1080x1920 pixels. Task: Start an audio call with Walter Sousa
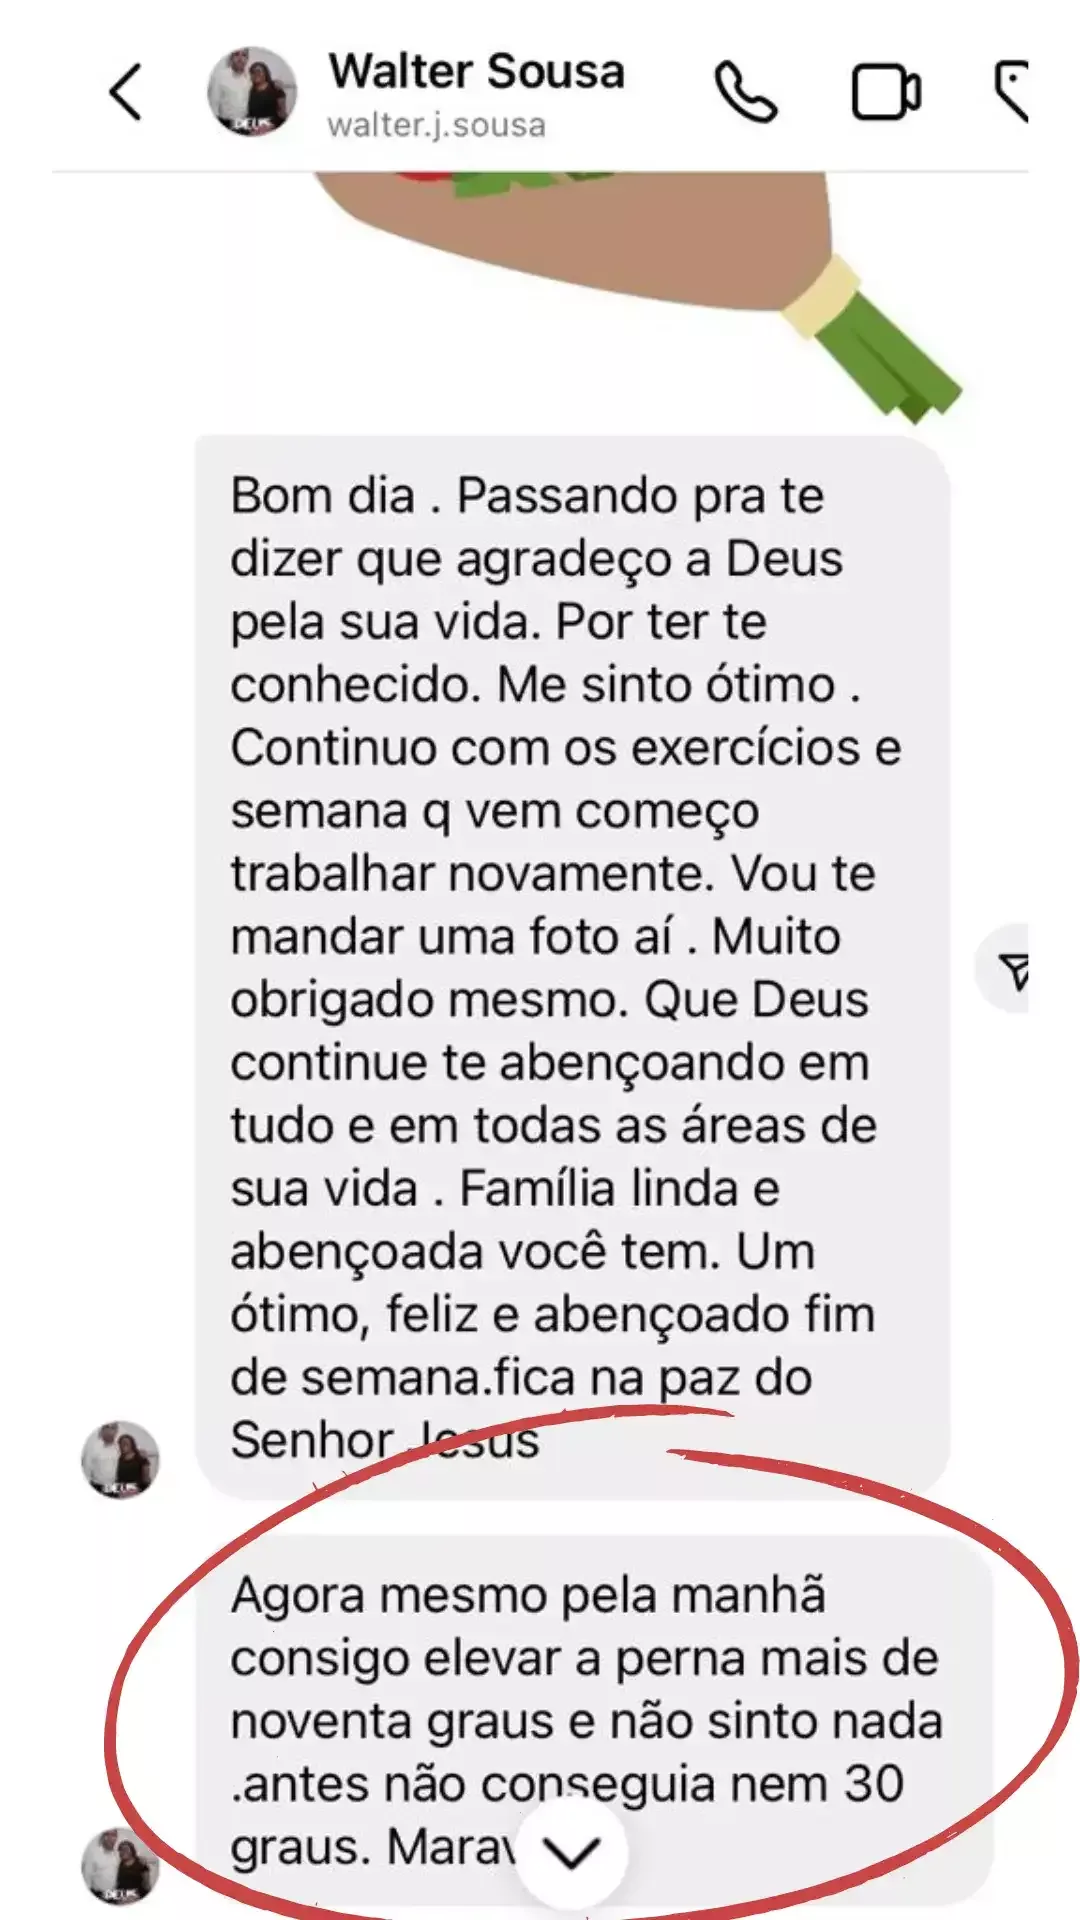(x=746, y=92)
